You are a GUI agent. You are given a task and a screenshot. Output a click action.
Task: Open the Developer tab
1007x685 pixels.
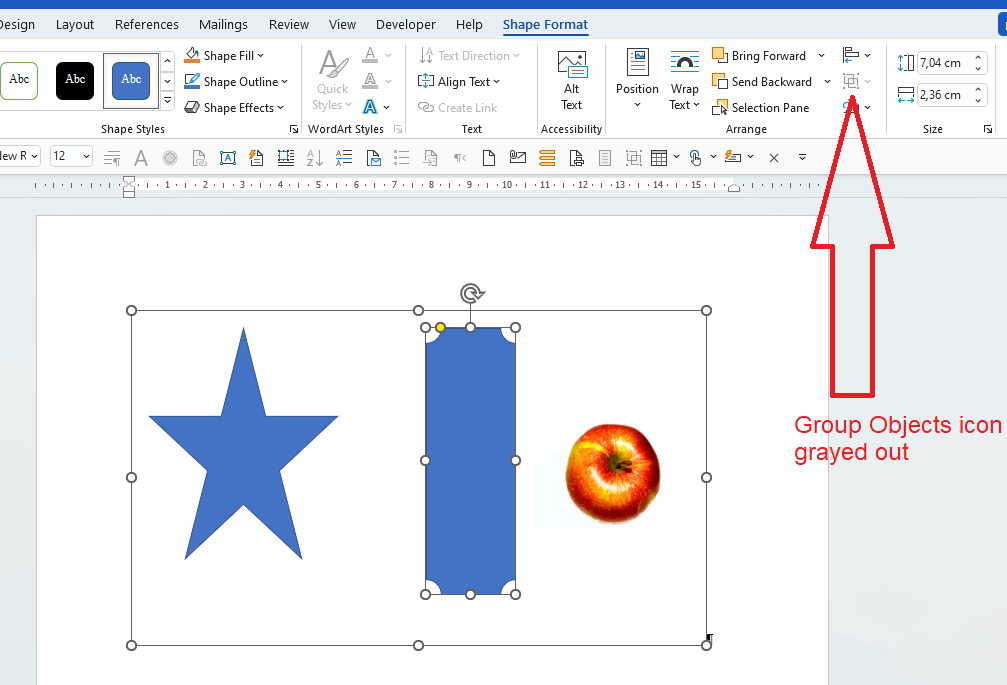coord(405,24)
